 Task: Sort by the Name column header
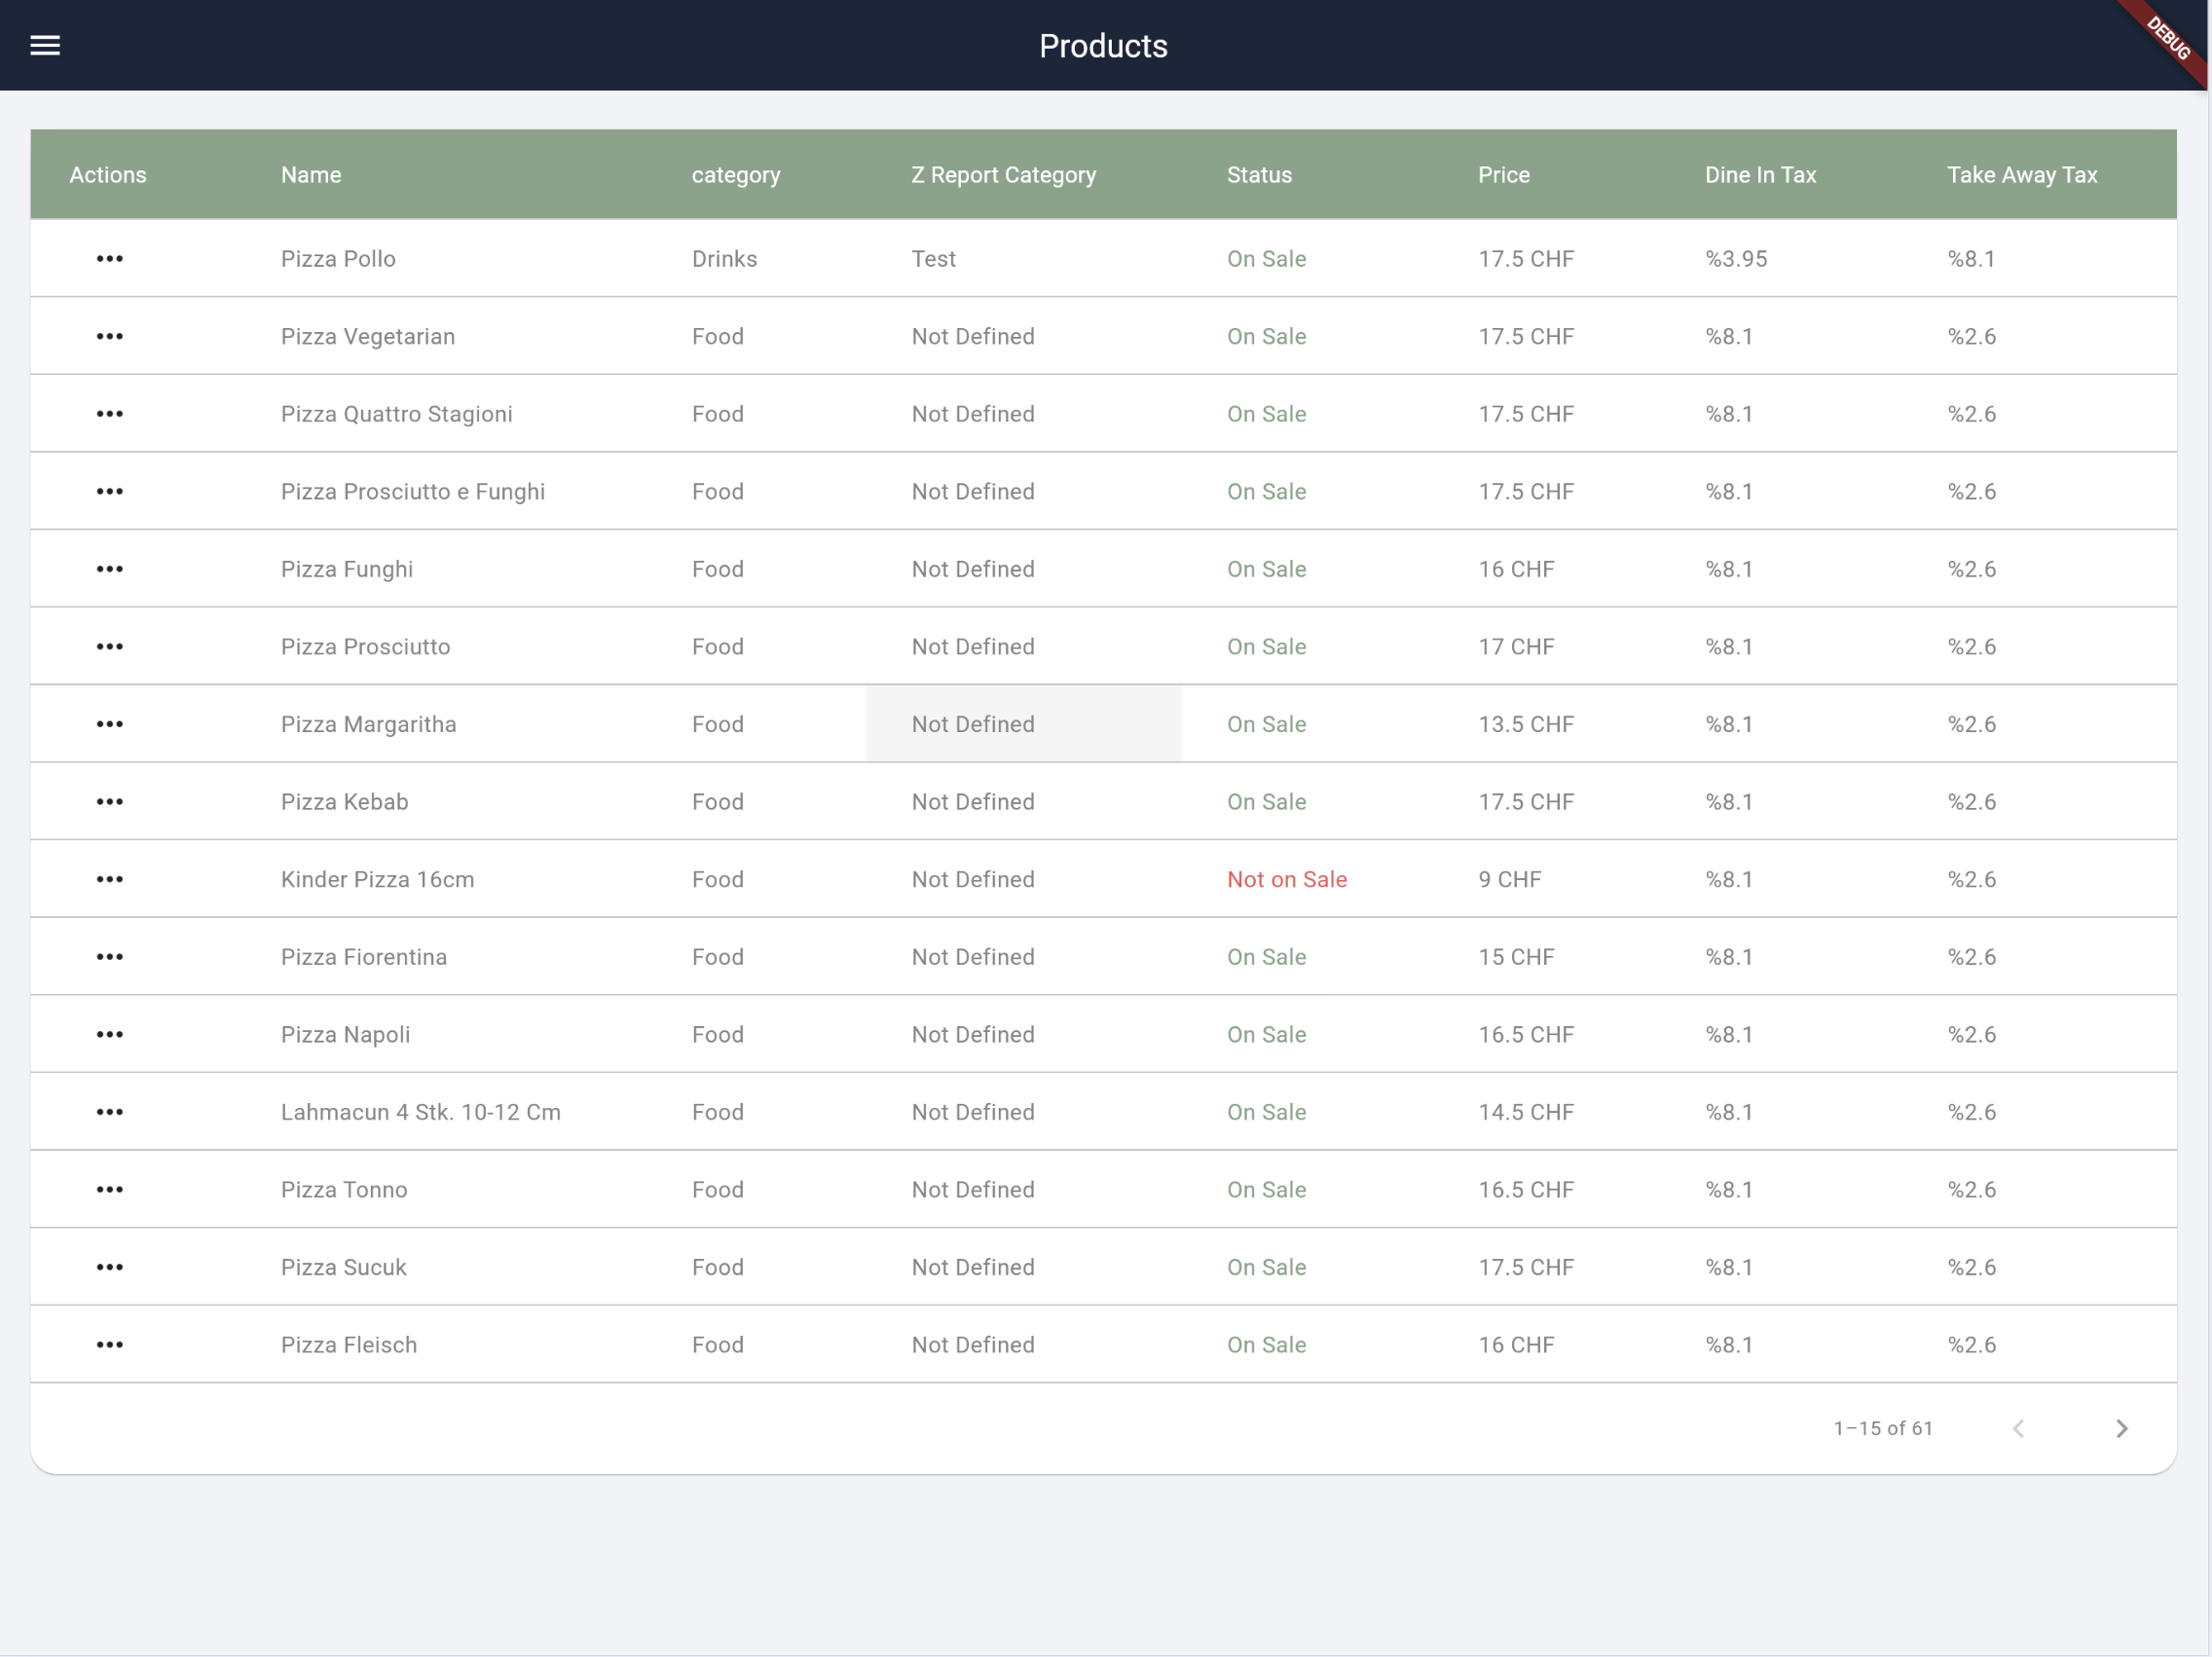click(x=311, y=175)
